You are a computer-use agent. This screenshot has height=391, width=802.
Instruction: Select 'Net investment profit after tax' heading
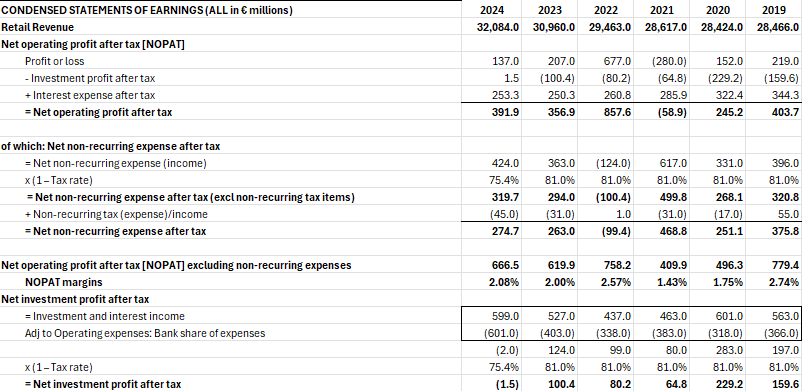coord(76,299)
